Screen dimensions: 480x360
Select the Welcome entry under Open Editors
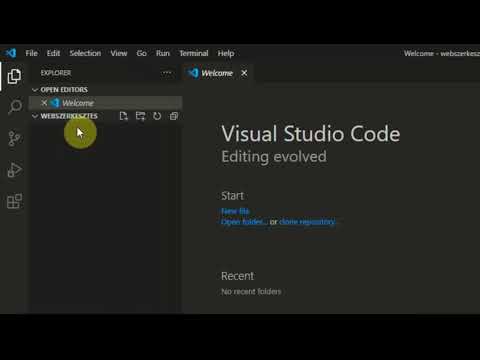tap(105, 103)
